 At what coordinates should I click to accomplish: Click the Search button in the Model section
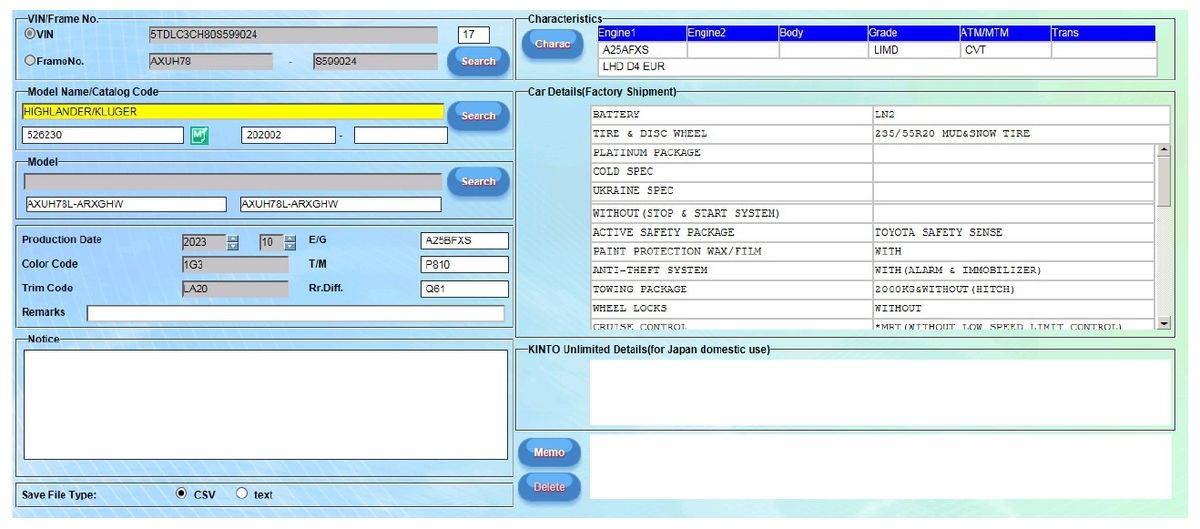point(478,181)
